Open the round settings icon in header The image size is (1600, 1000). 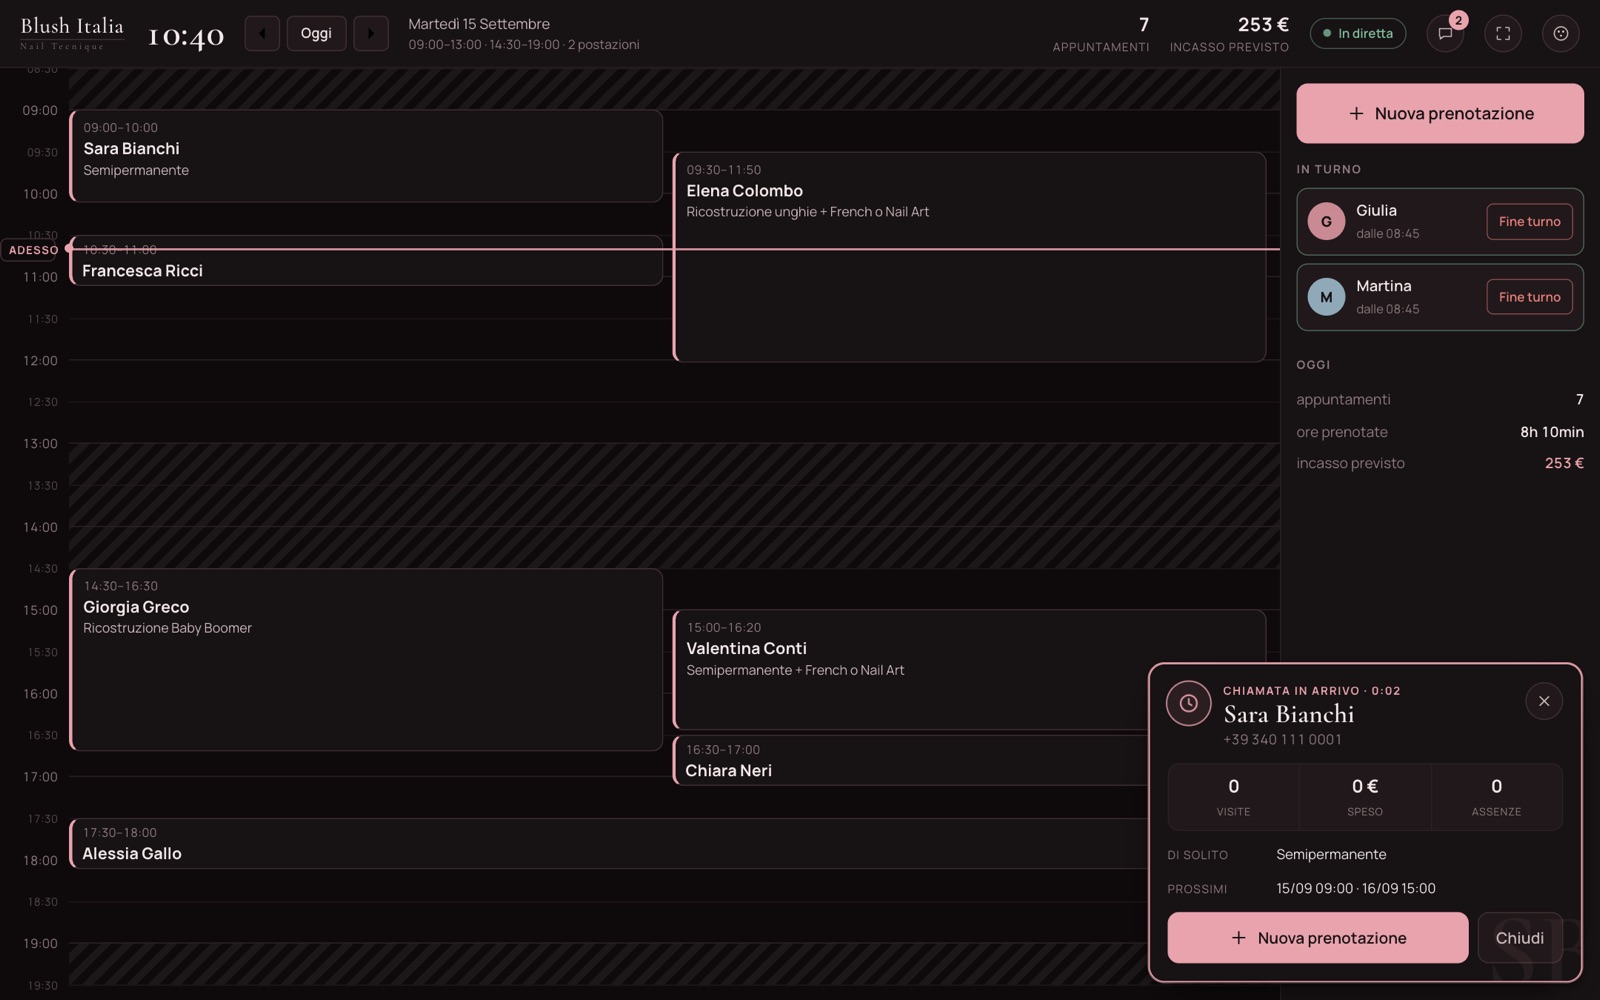pos(1561,33)
